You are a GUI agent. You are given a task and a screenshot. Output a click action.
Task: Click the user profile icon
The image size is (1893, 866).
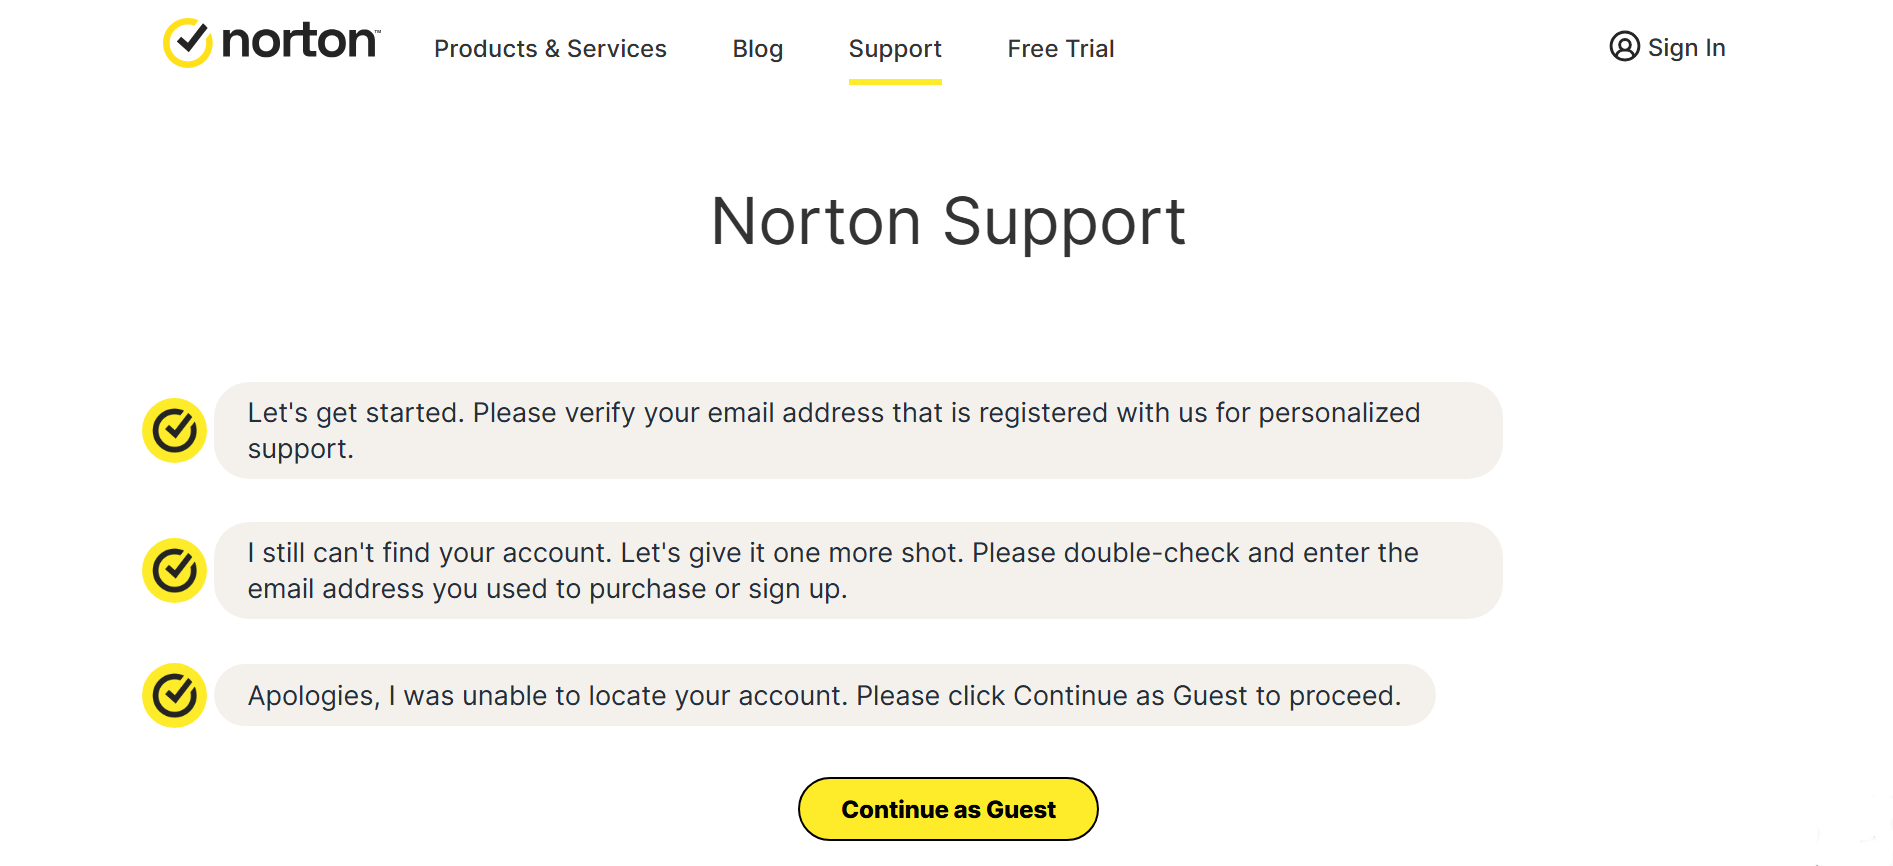pos(1624,47)
